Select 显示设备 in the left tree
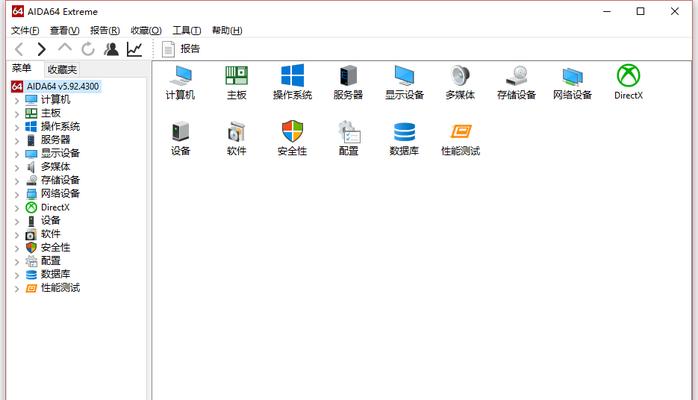 [60, 154]
